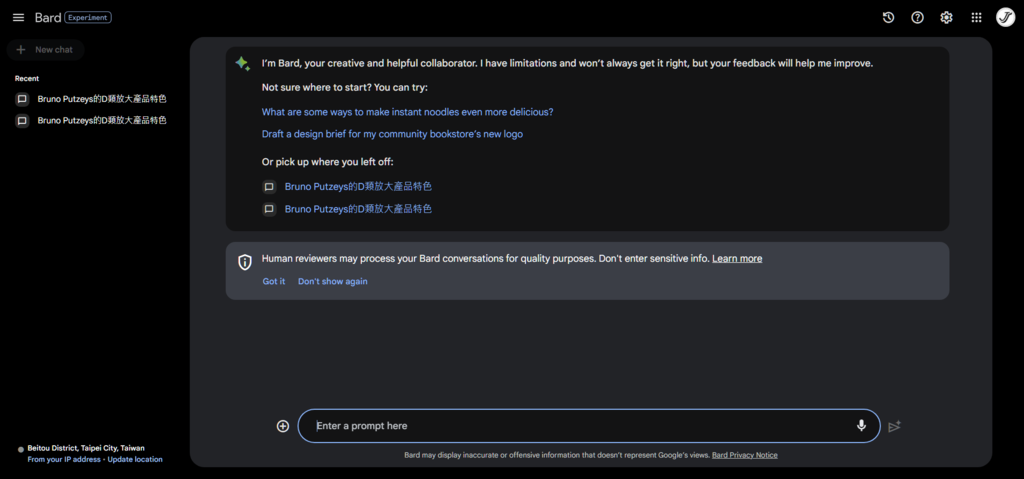Click Update location link

tap(135, 460)
